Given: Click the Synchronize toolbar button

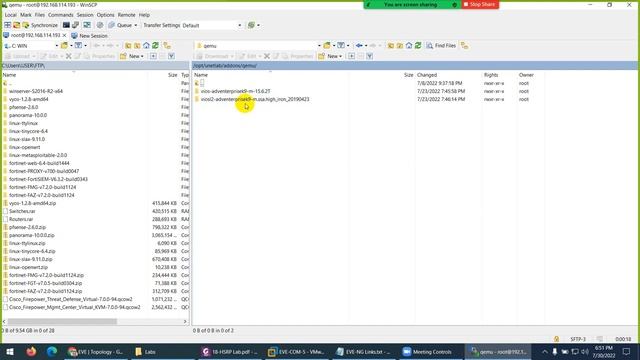Looking at the screenshot, I should (x=40, y=25).
